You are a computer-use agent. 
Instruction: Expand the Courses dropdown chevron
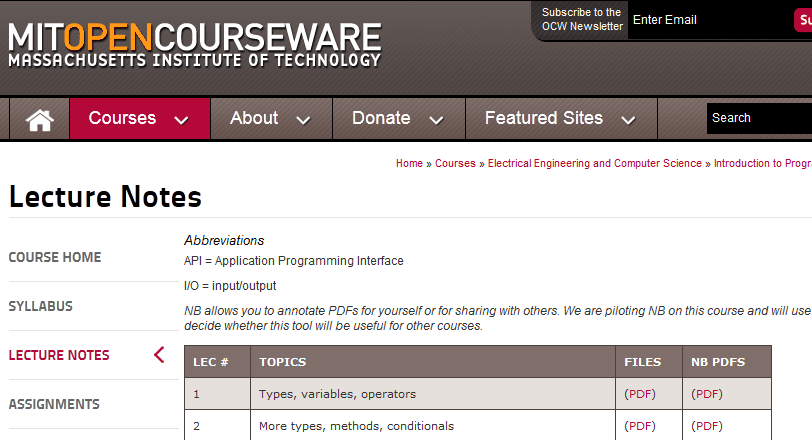coord(181,121)
